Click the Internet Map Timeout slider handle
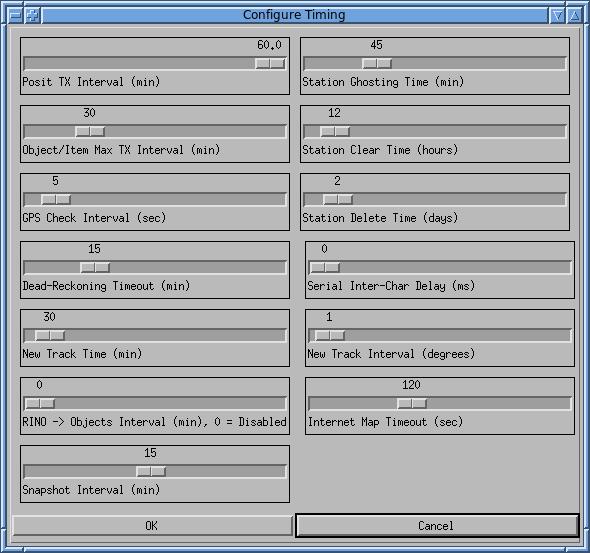Viewport: 590px width, 553px height. 412,403
